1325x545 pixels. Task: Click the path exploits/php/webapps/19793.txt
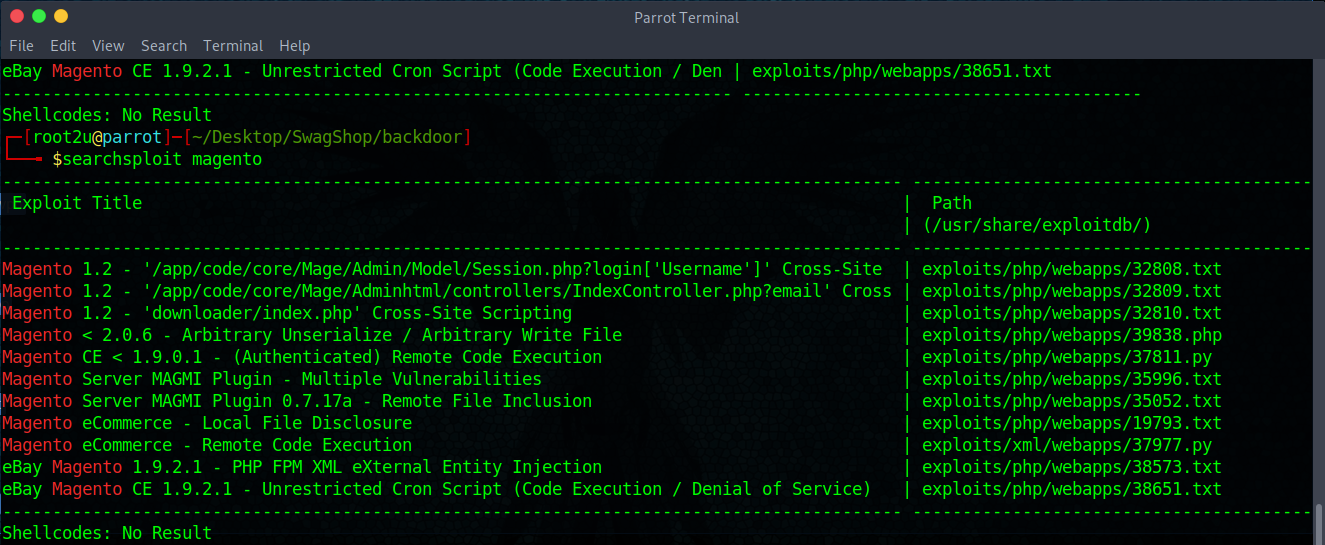coord(1072,423)
